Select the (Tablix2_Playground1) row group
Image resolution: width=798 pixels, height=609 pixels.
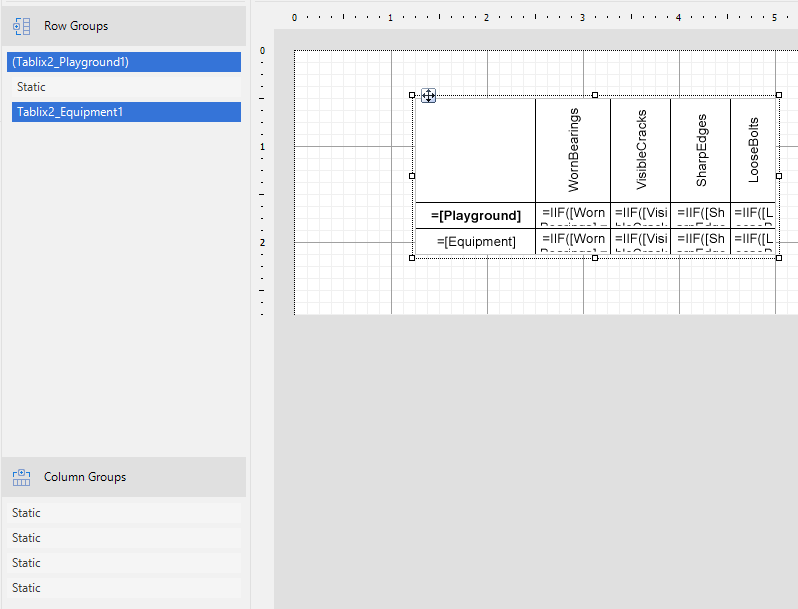(124, 62)
